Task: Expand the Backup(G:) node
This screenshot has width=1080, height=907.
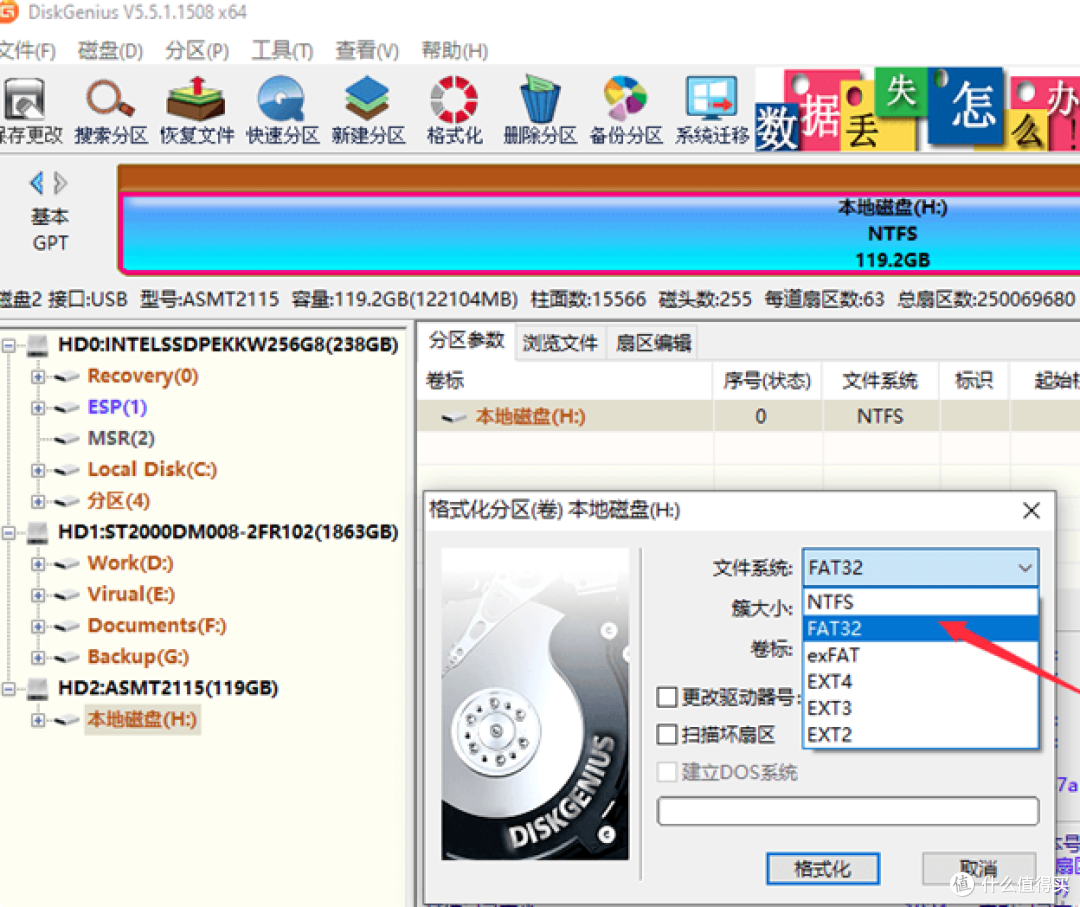Action: tap(38, 658)
